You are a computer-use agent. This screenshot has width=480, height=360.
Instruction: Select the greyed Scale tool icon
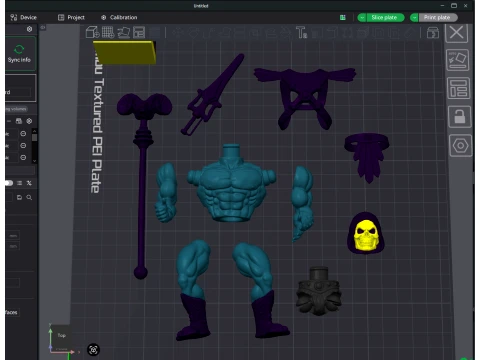(209, 33)
